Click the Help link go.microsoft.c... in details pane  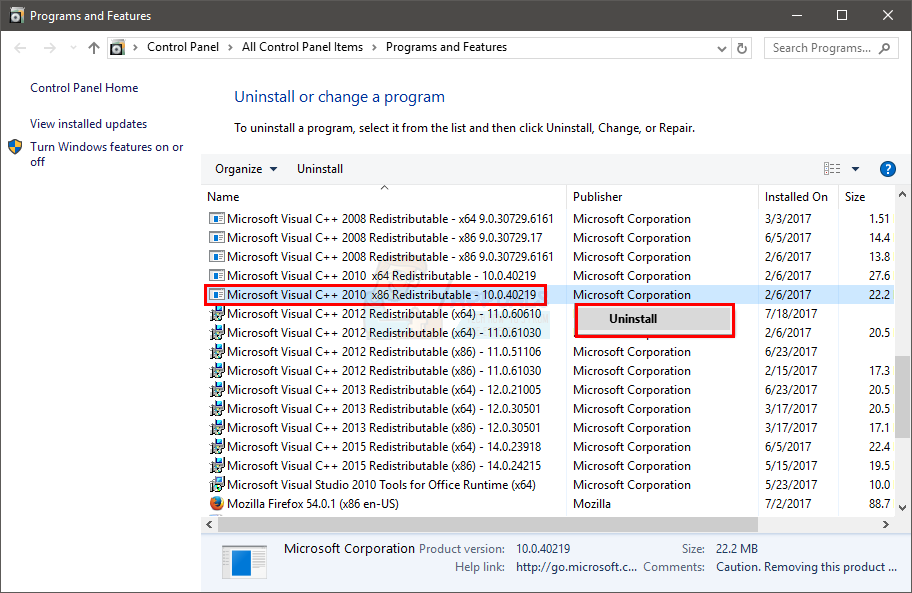[576, 567]
